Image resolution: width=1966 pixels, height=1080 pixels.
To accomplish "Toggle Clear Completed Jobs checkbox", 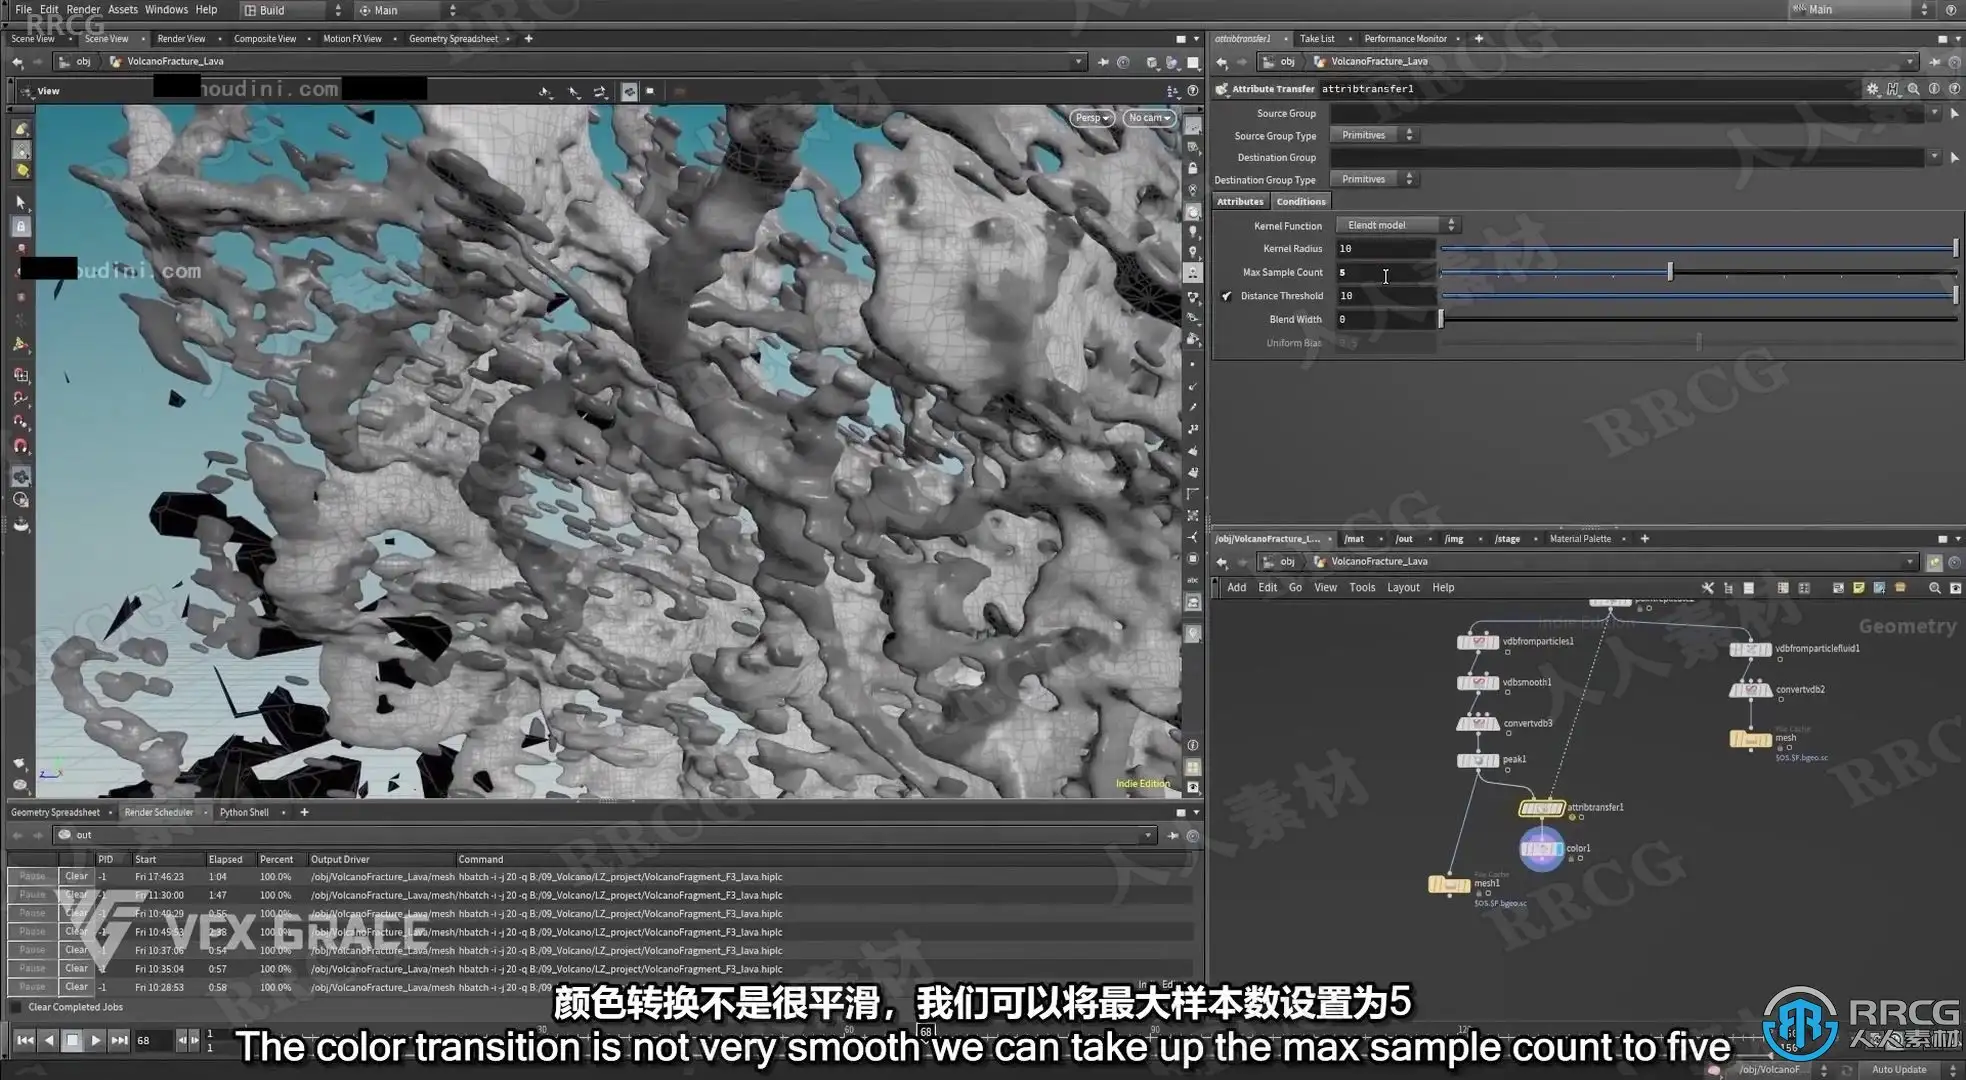I will click(x=16, y=1007).
